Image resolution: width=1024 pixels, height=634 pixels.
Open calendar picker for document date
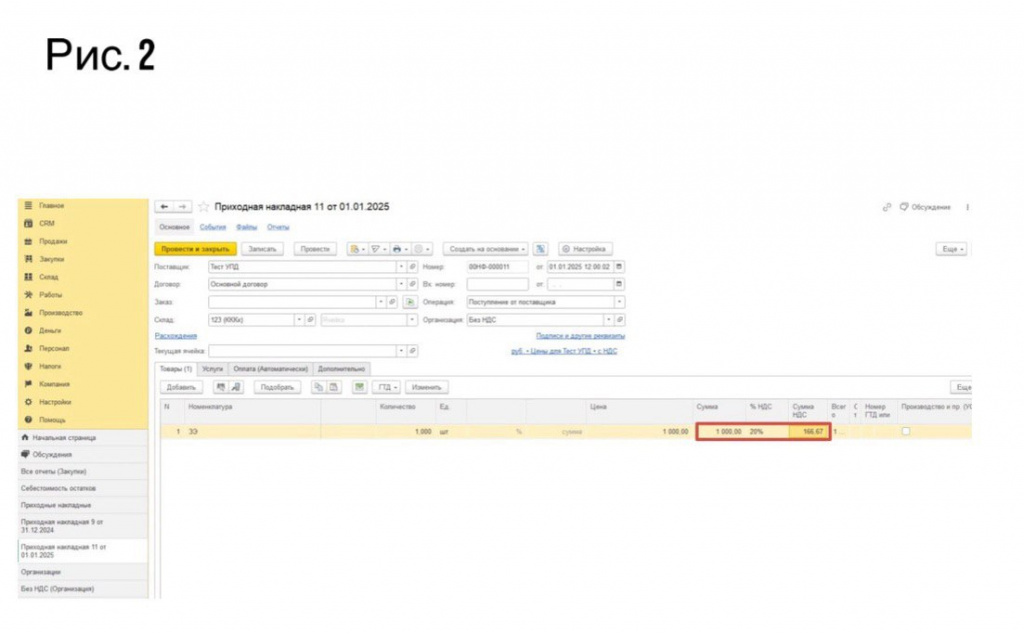pyautogui.click(x=619, y=267)
